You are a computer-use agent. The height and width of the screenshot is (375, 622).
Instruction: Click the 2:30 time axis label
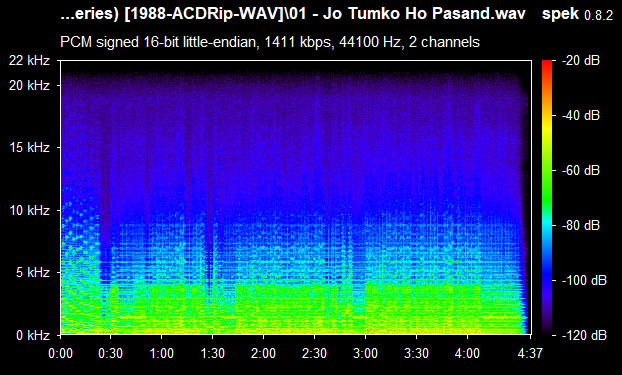point(314,353)
